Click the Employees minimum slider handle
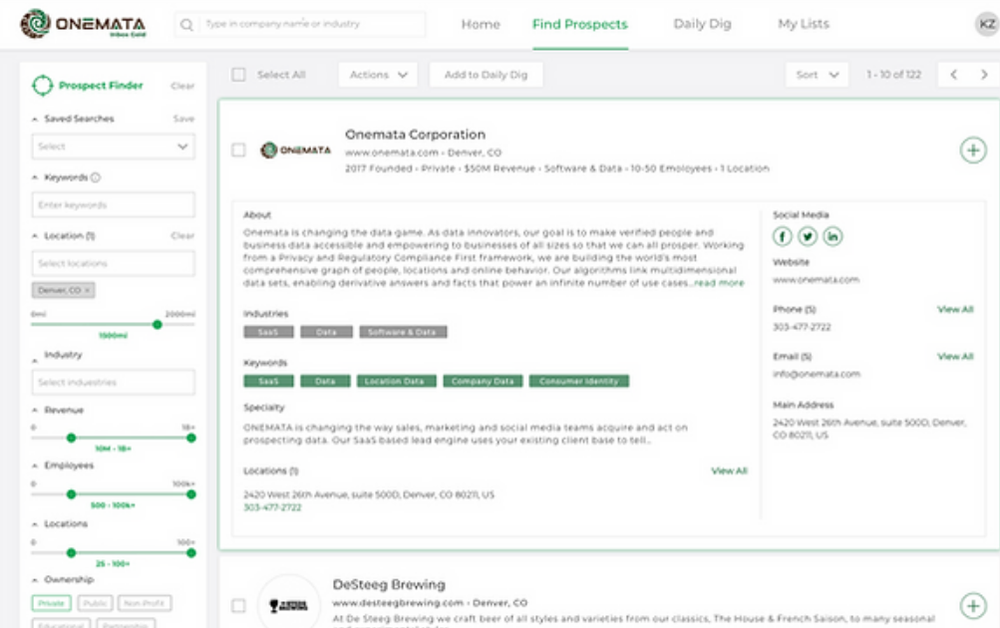 71,494
